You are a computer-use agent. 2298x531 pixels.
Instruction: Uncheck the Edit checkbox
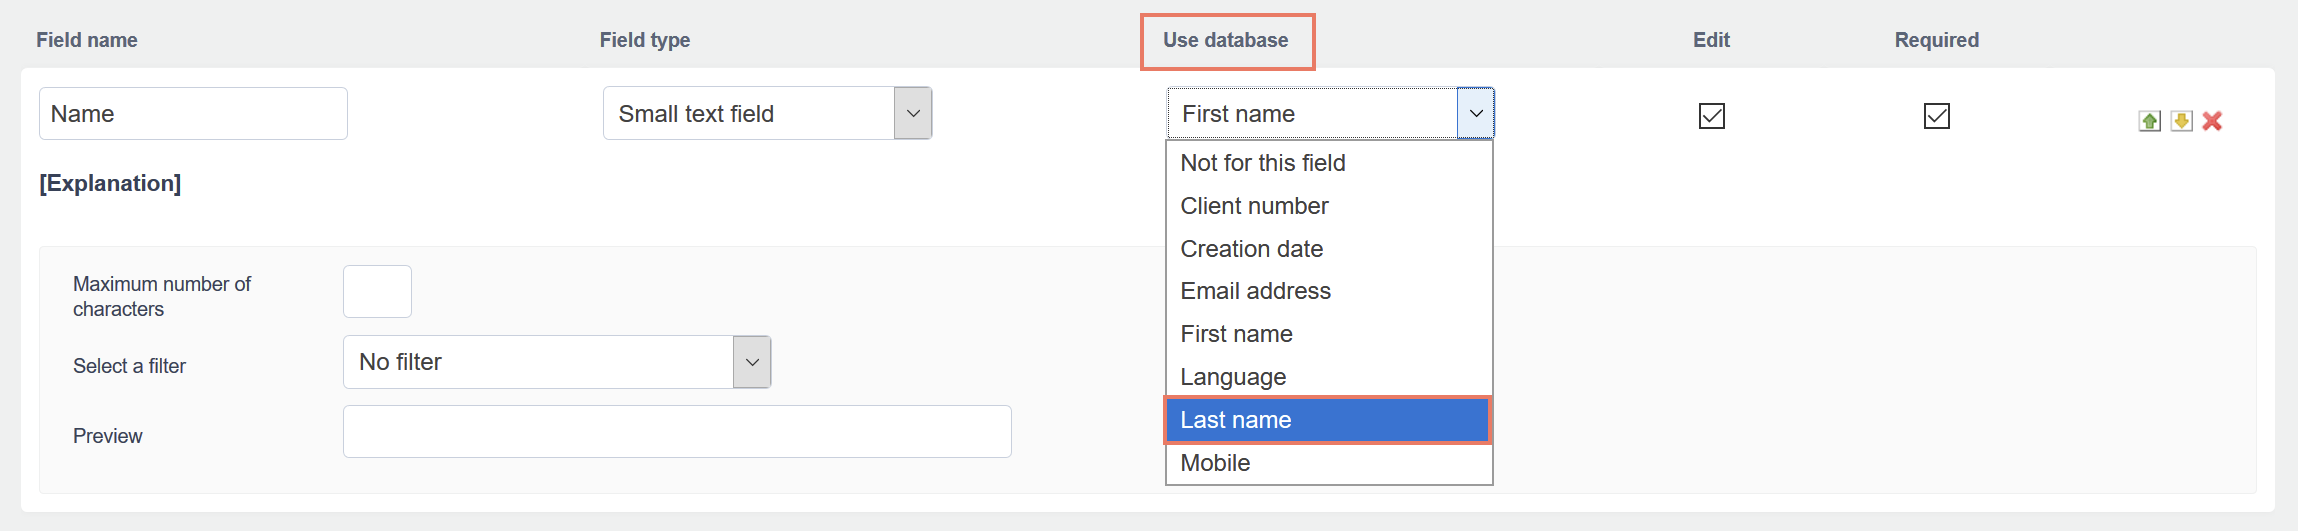1711,116
